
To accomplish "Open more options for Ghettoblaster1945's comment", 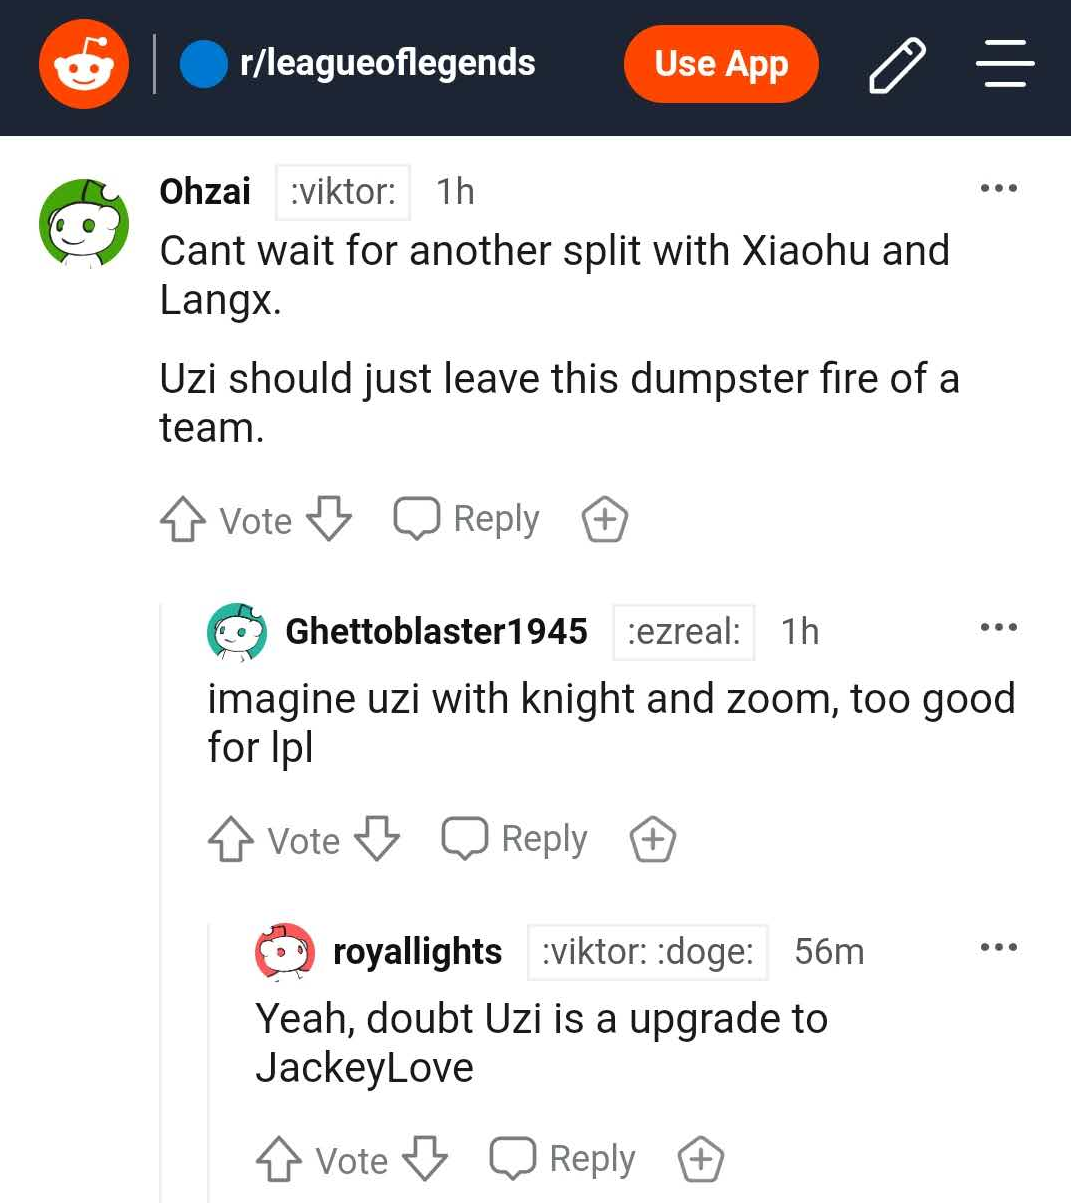I will click(x=998, y=628).
